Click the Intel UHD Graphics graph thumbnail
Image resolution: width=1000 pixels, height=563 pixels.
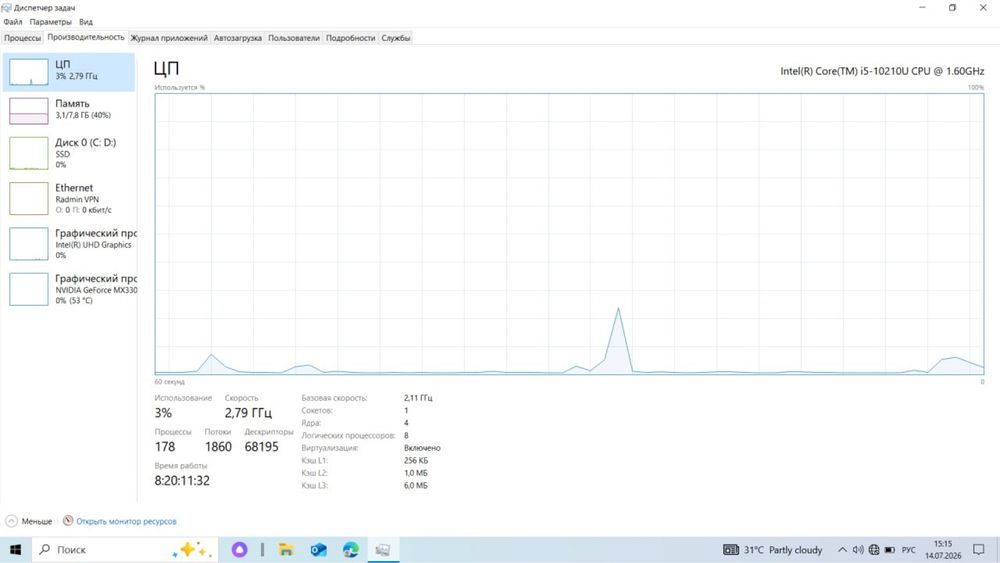coord(29,244)
